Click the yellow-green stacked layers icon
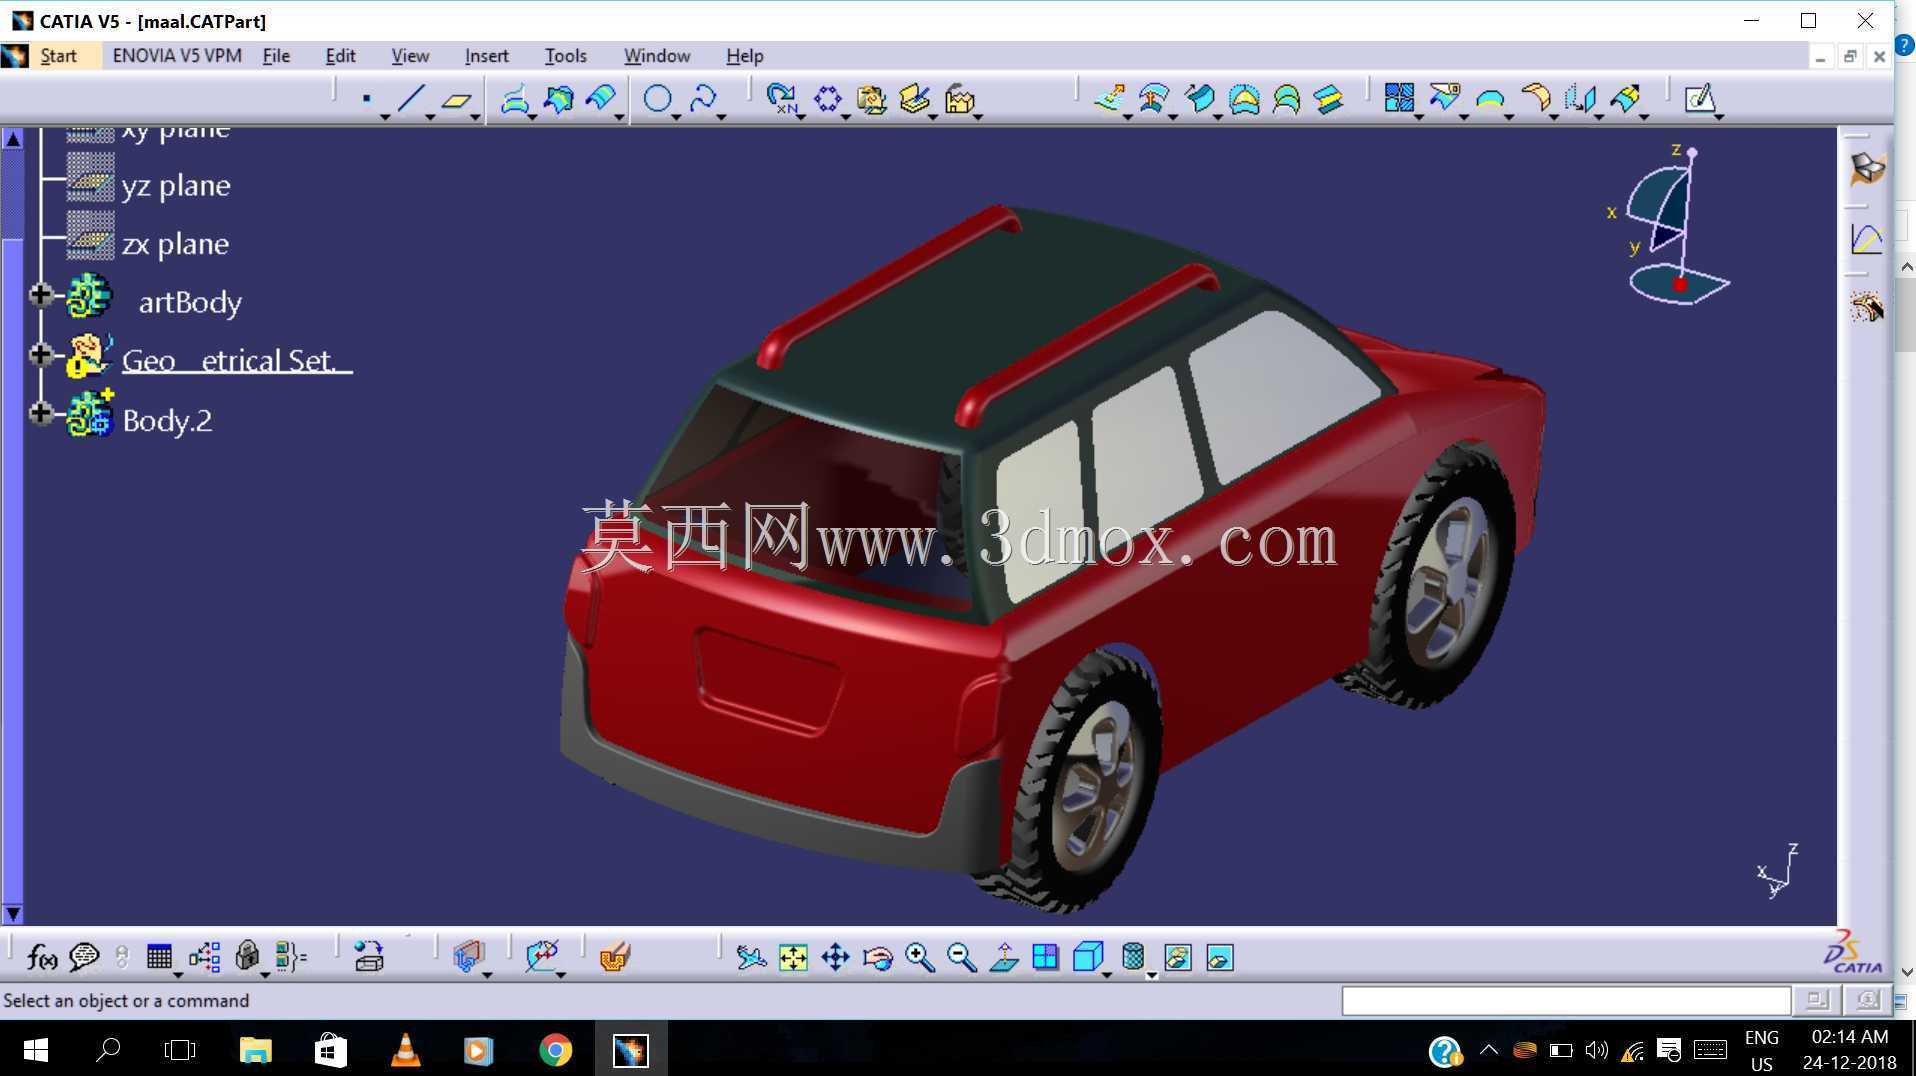 coord(1328,99)
